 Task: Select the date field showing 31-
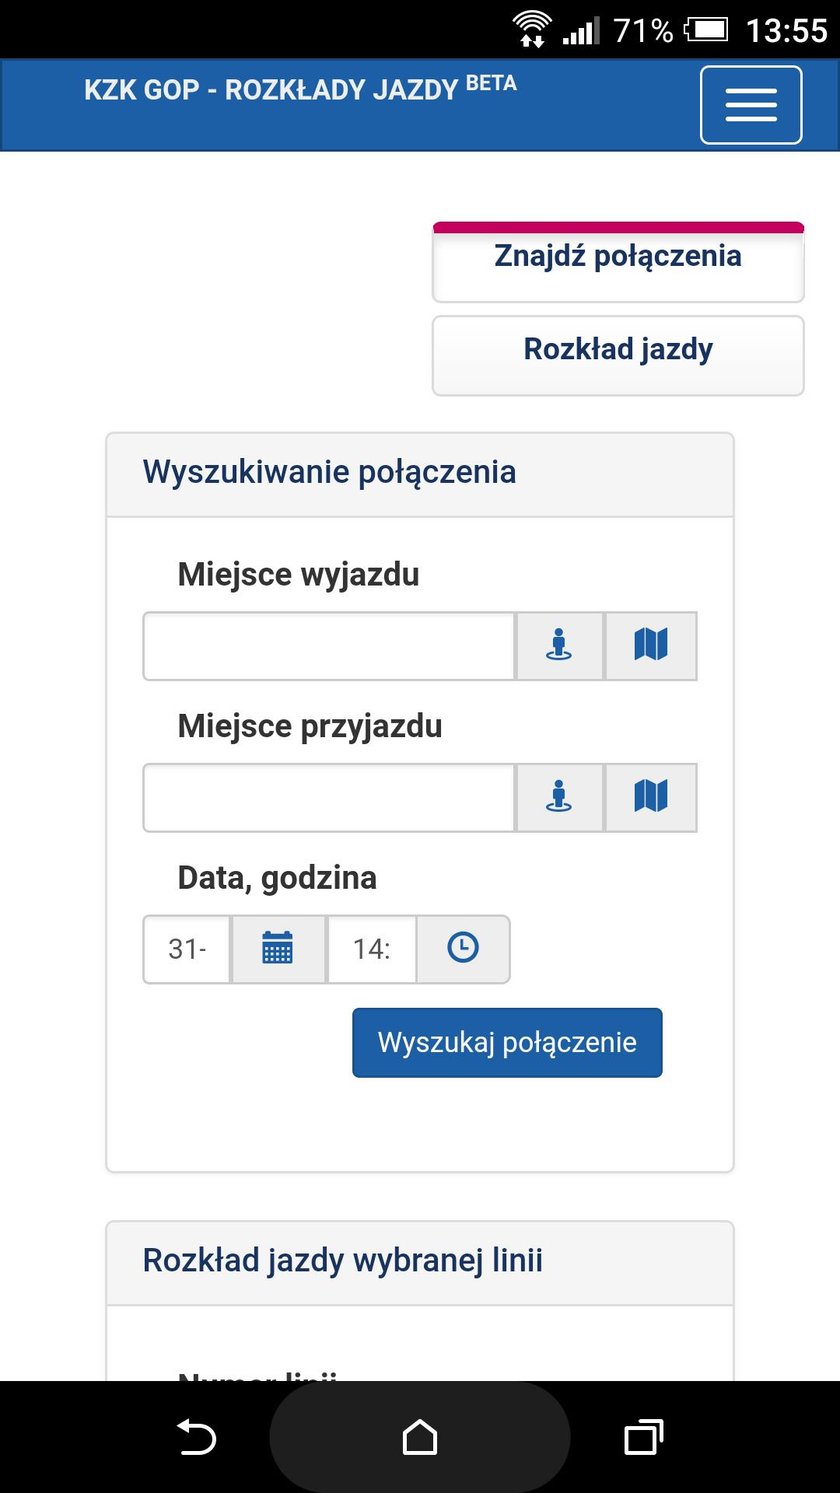point(187,949)
